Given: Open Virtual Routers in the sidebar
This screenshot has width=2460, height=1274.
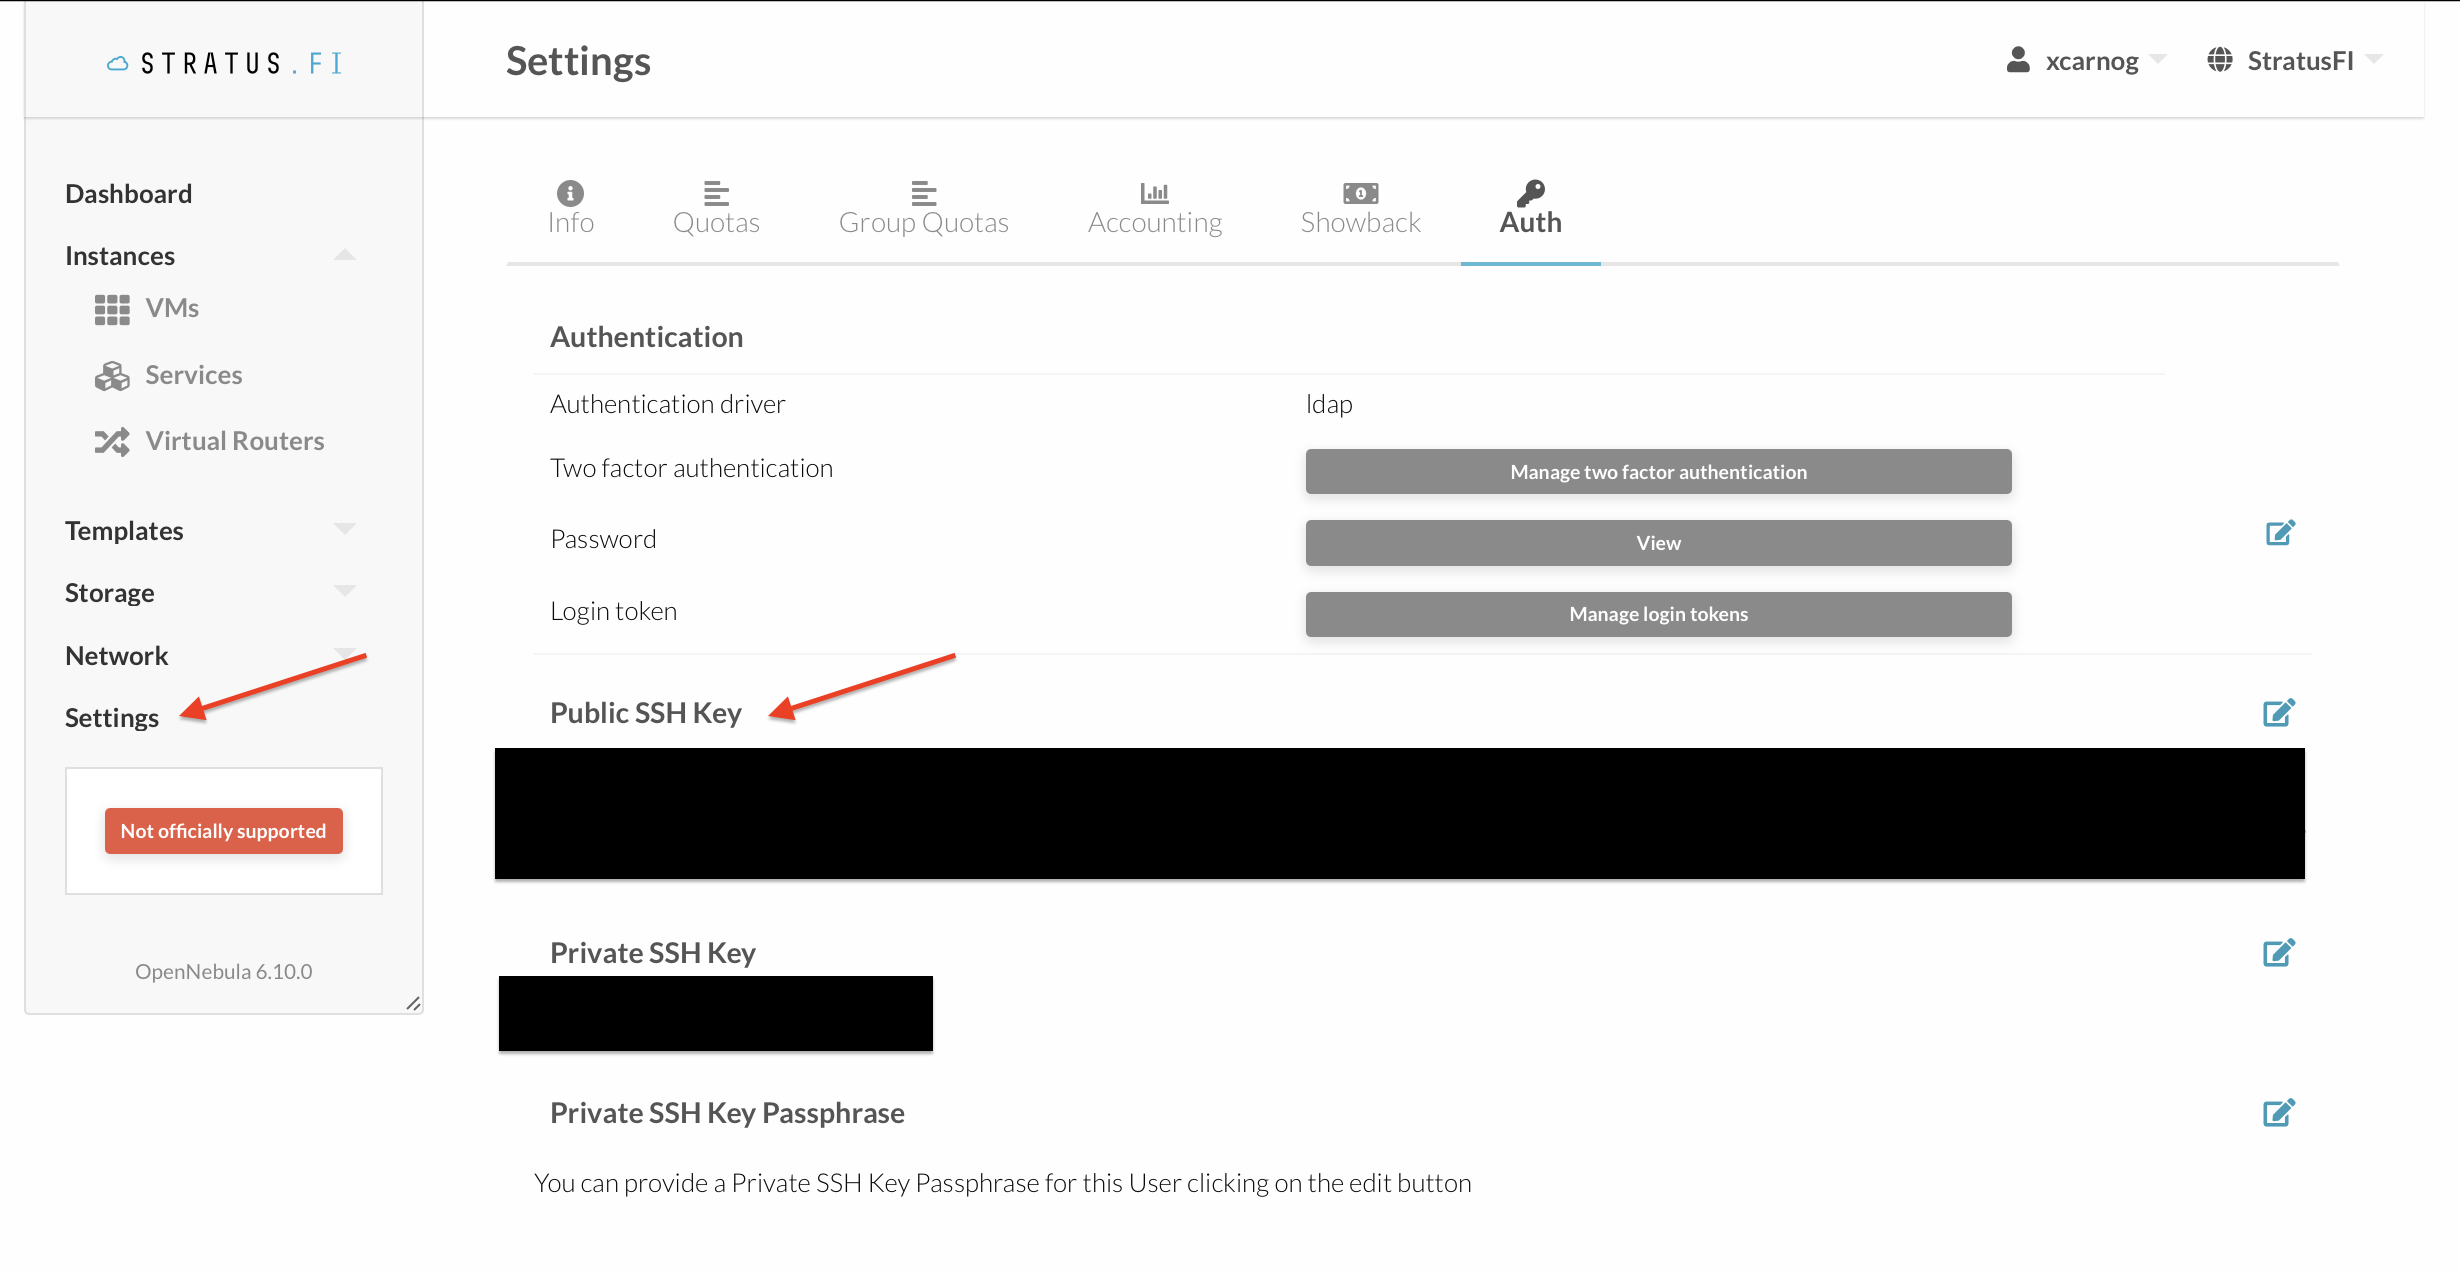Looking at the screenshot, I should point(210,441).
